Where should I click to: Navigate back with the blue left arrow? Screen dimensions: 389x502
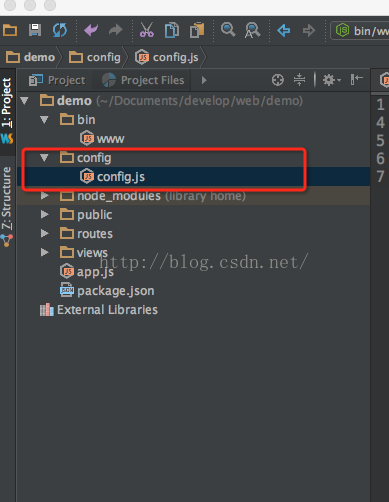[284, 31]
